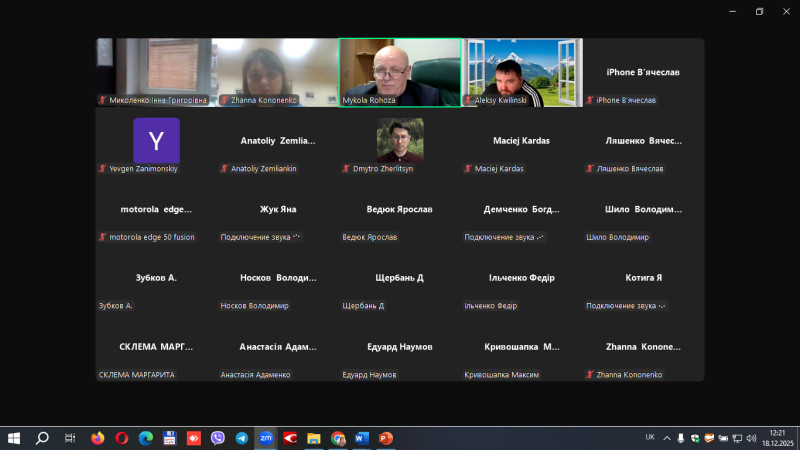Select Mykola Rohoza's active video tile
Screen dimensions: 800x450
pyautogui.click(x=400, y=70)
